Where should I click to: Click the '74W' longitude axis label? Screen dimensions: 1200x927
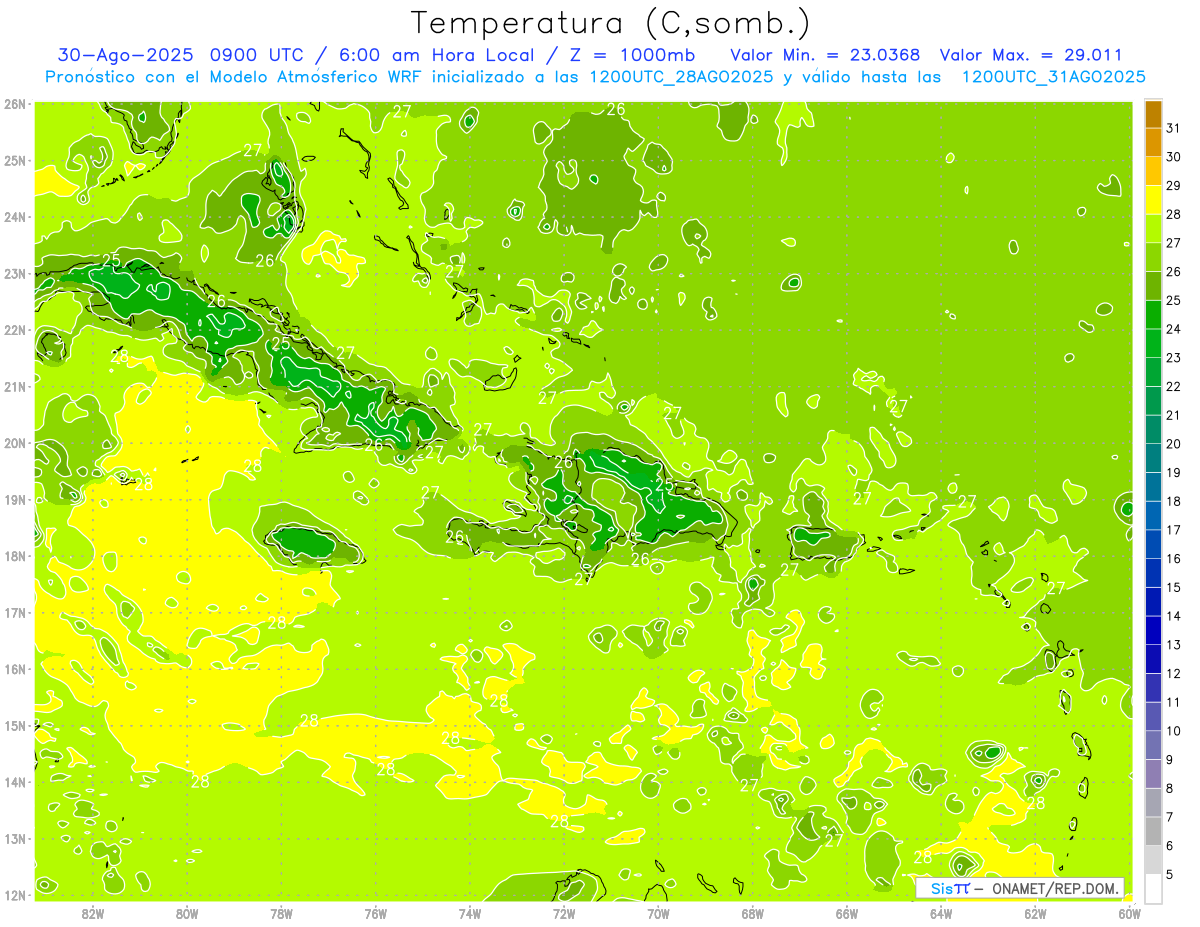click(470, 913)
